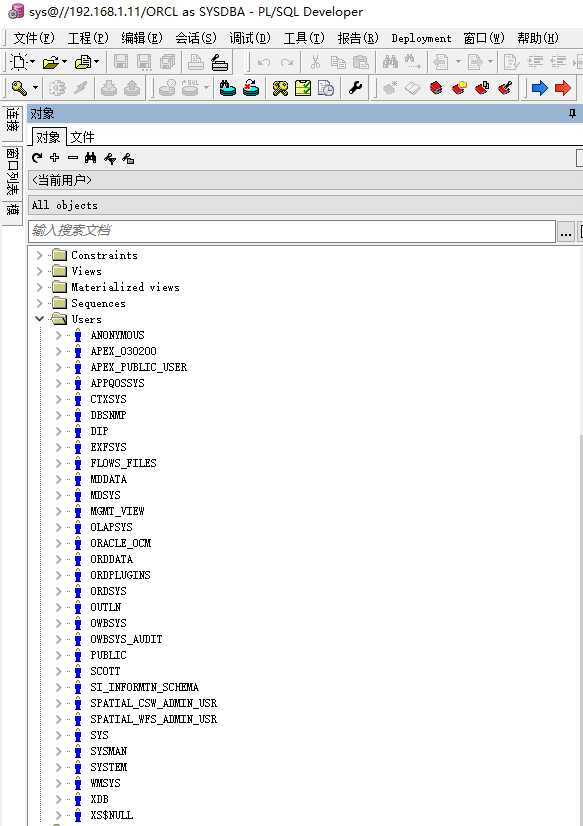This screenshot has height=826, width=583.
Task: Expand the ANONYMOUS user node
Action: click(x=58, y=335)
